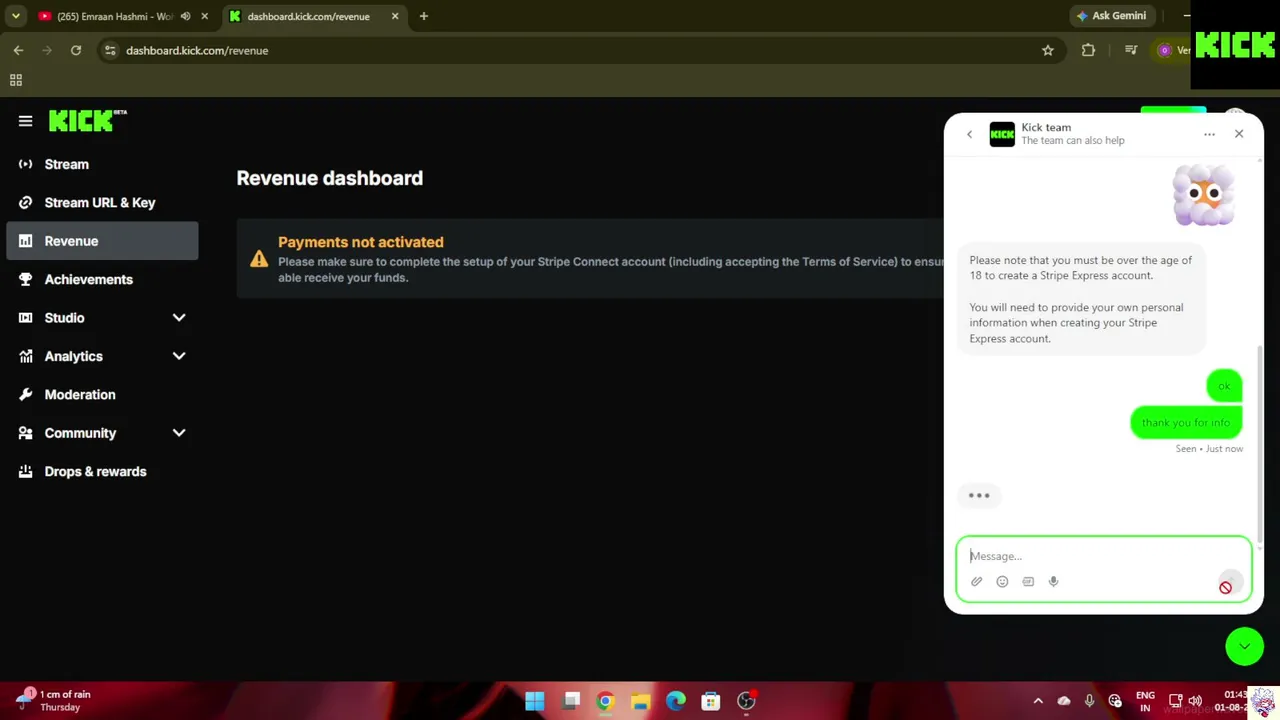The width and height of the screenshot is (1280, 720).
Task: Open chat options three-dot menu
Action: (1209, 134)
